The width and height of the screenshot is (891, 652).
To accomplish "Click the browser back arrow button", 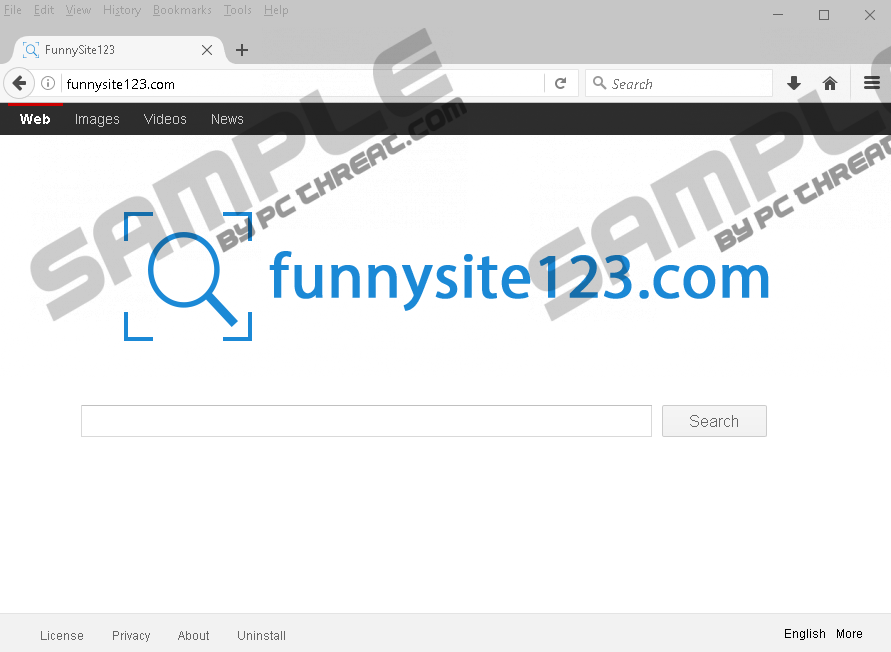I will click(19, 84).
